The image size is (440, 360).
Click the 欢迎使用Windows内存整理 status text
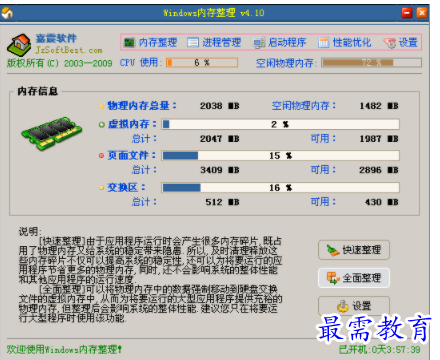coord(64,349)
